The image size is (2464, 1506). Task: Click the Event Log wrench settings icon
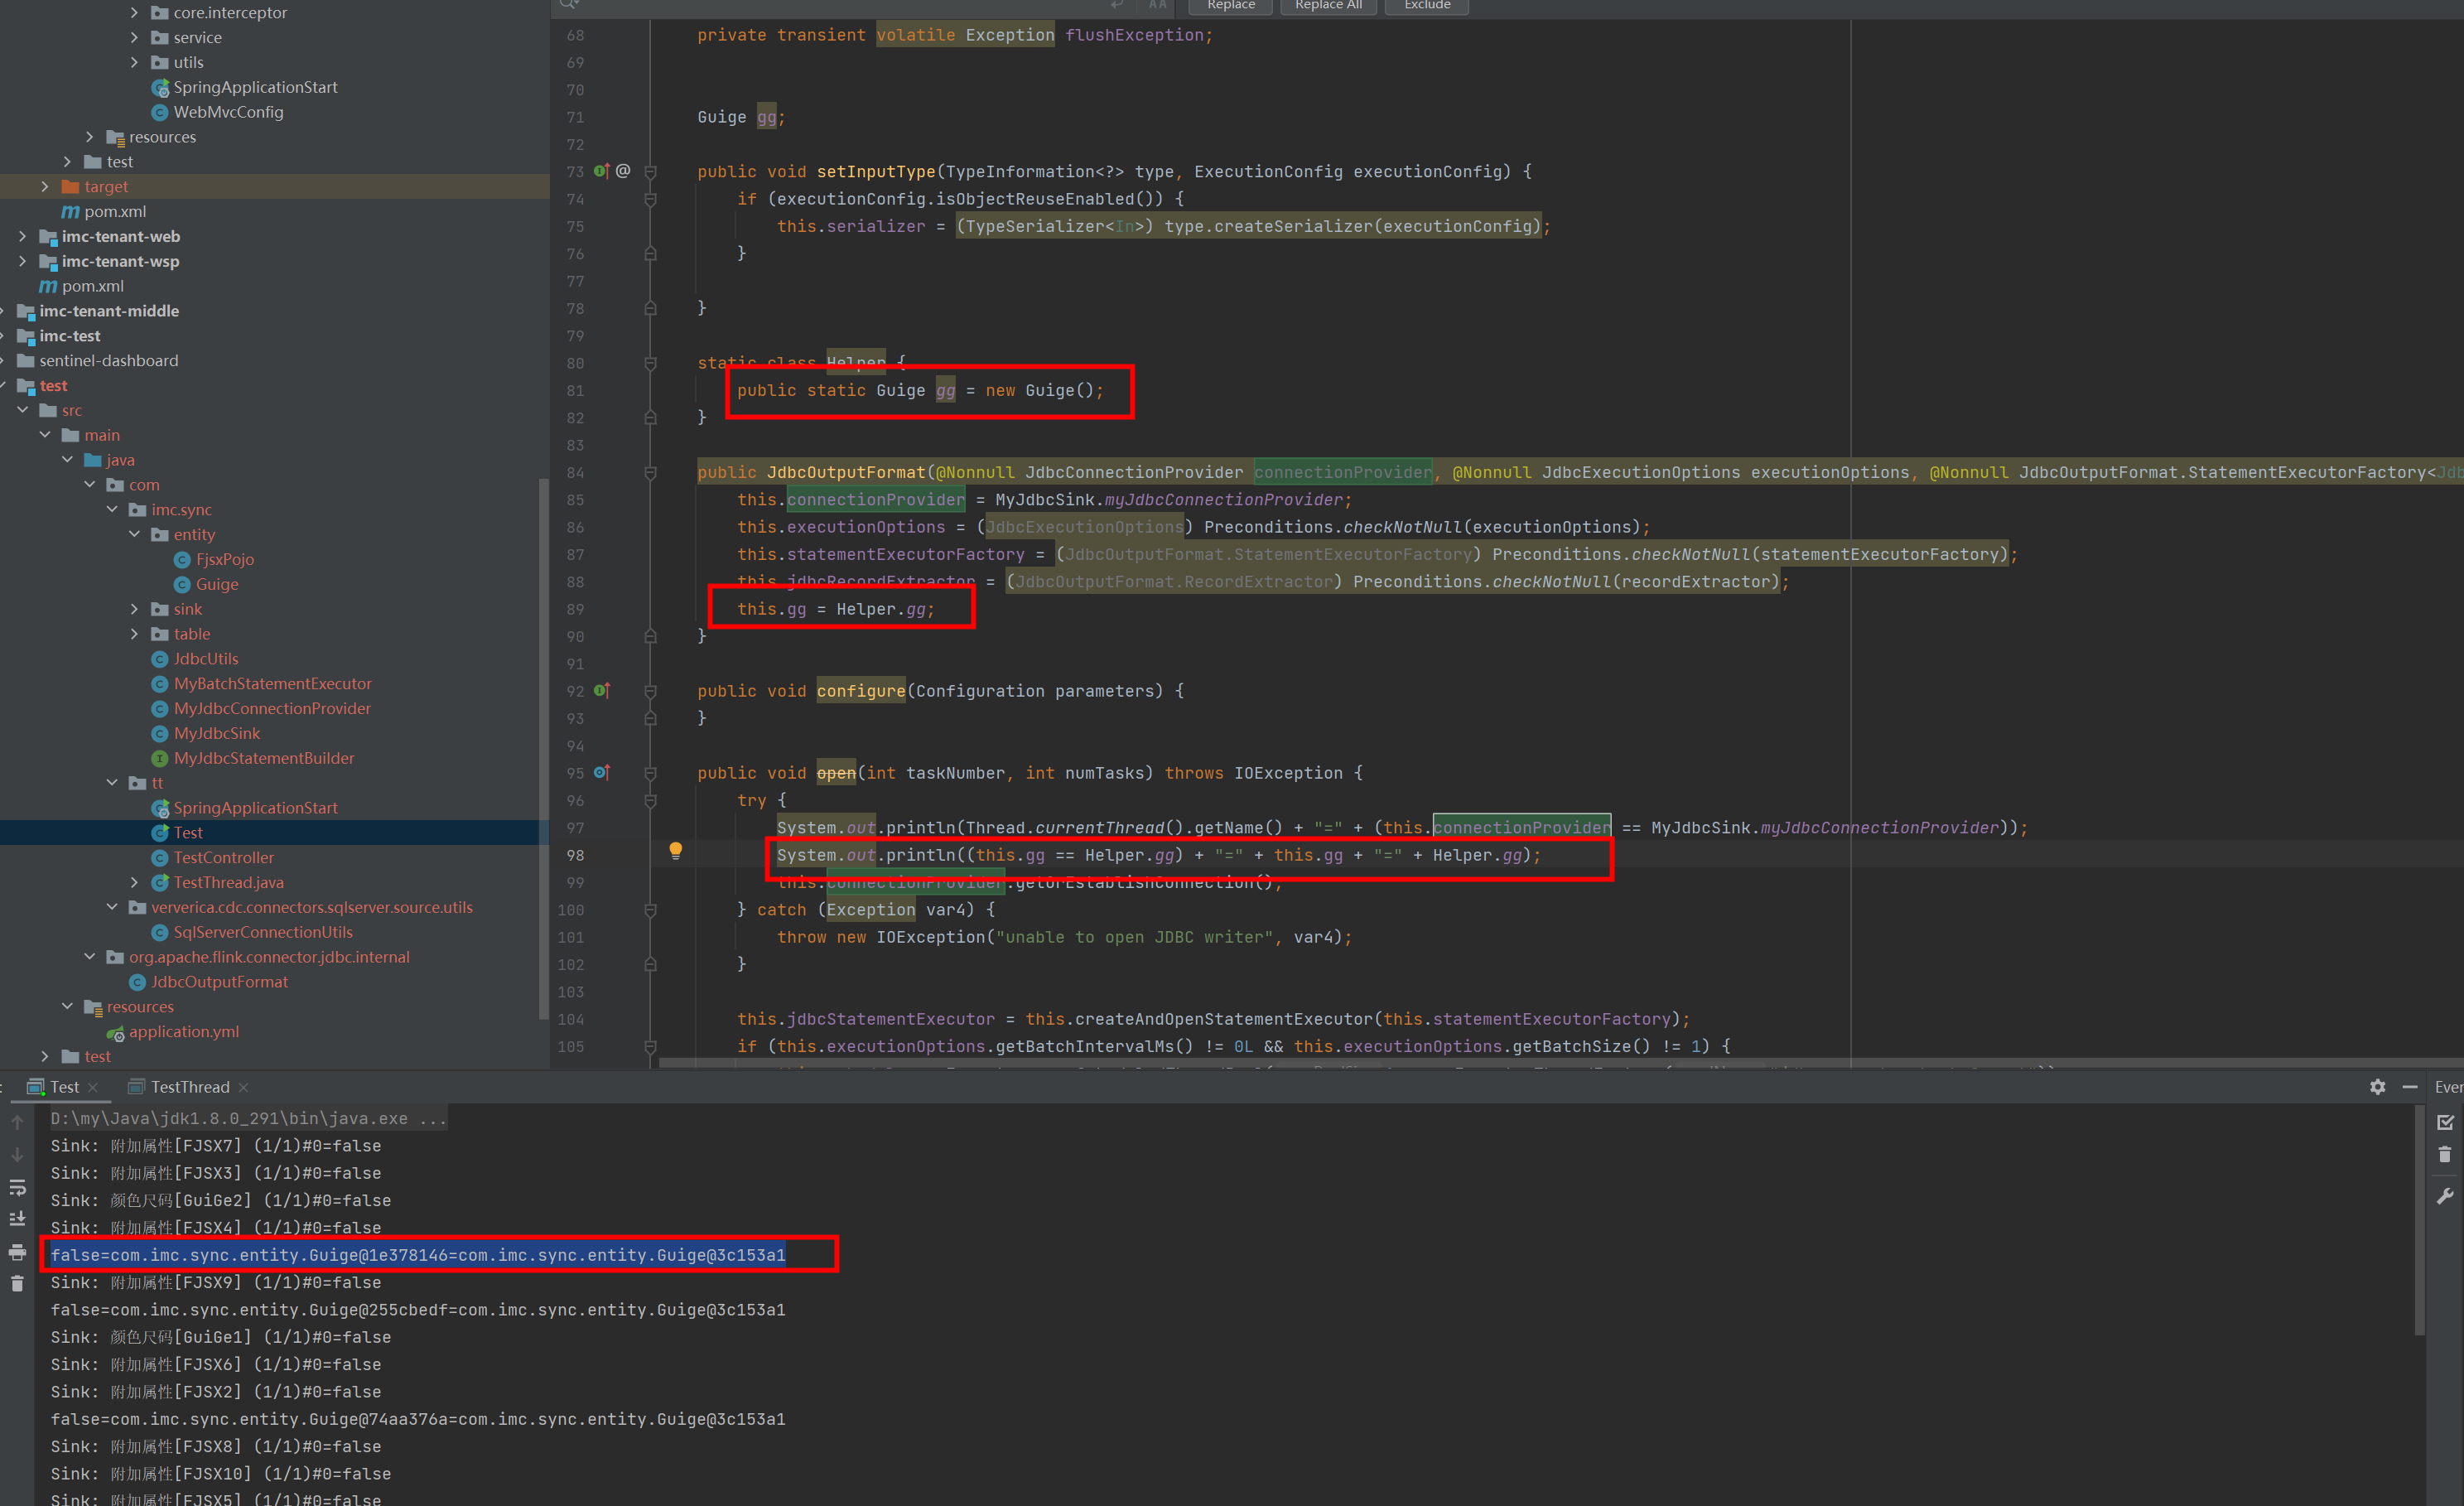2445,1196
